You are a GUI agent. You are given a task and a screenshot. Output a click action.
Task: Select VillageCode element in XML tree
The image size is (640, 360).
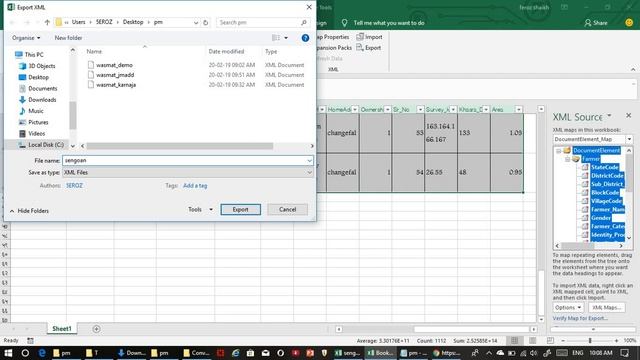606,201
